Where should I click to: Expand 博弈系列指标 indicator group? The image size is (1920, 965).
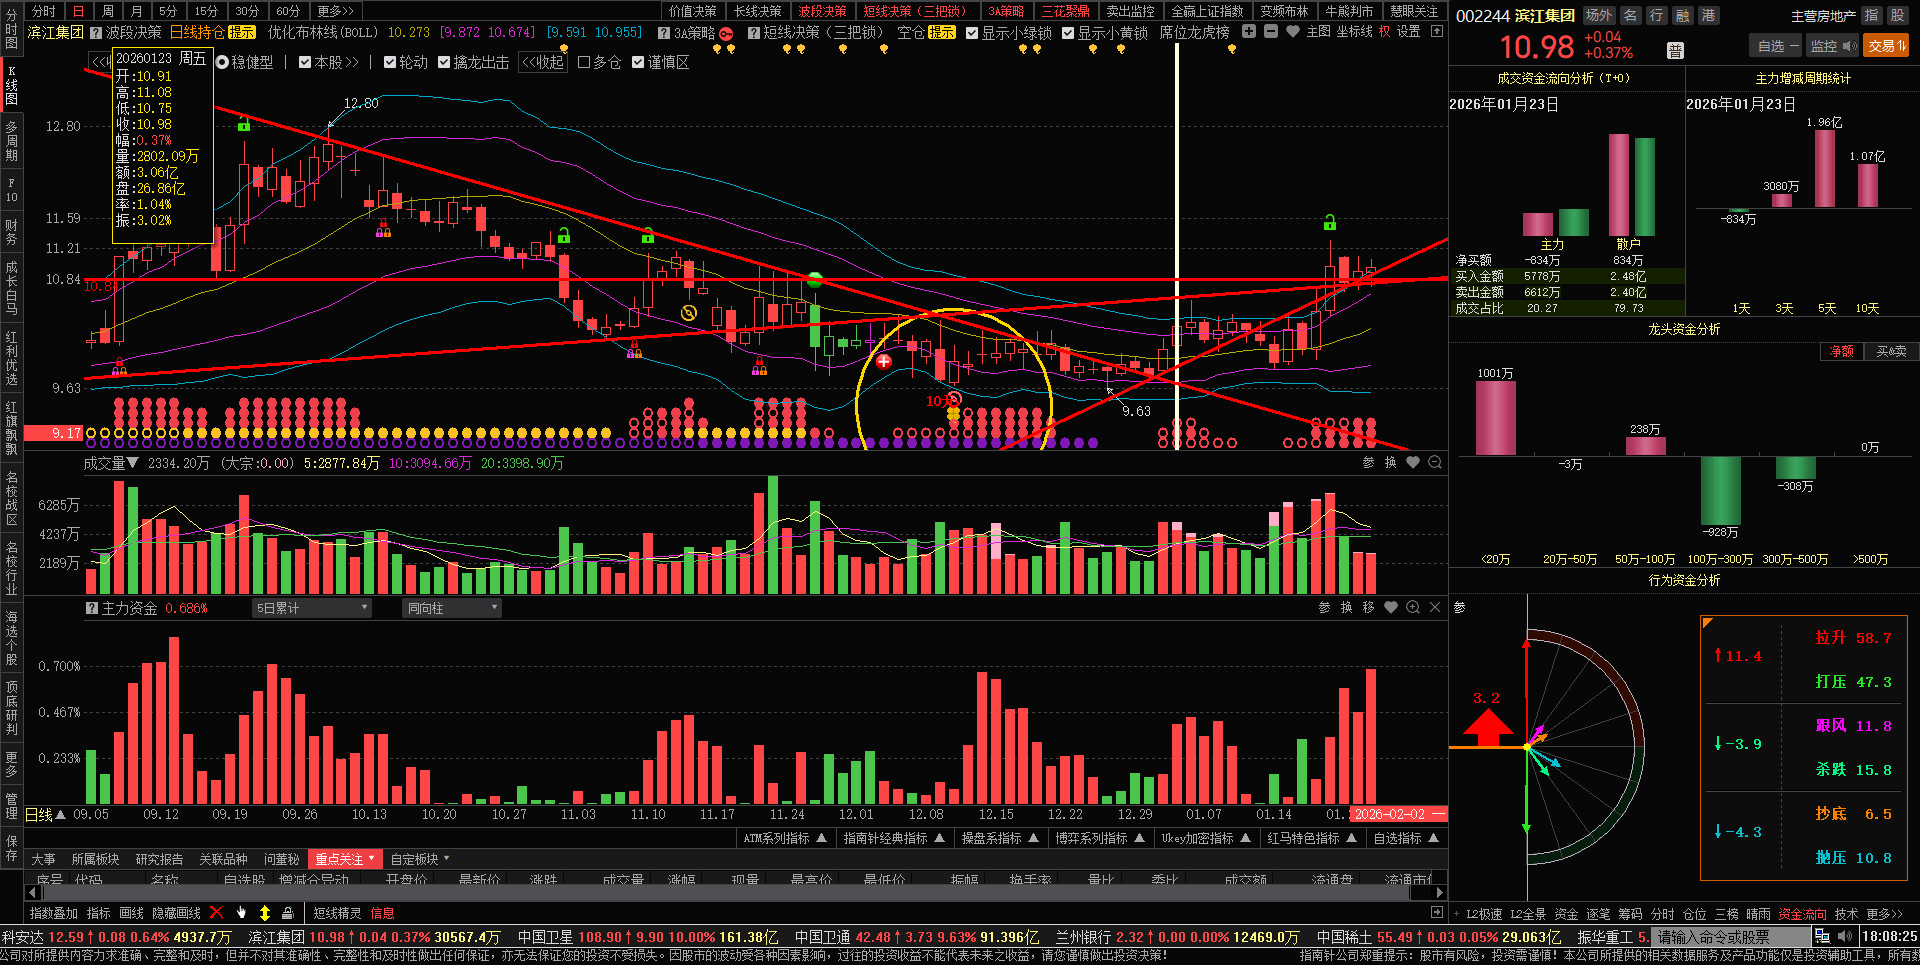pyautogui.click(x=1100, y=838)
